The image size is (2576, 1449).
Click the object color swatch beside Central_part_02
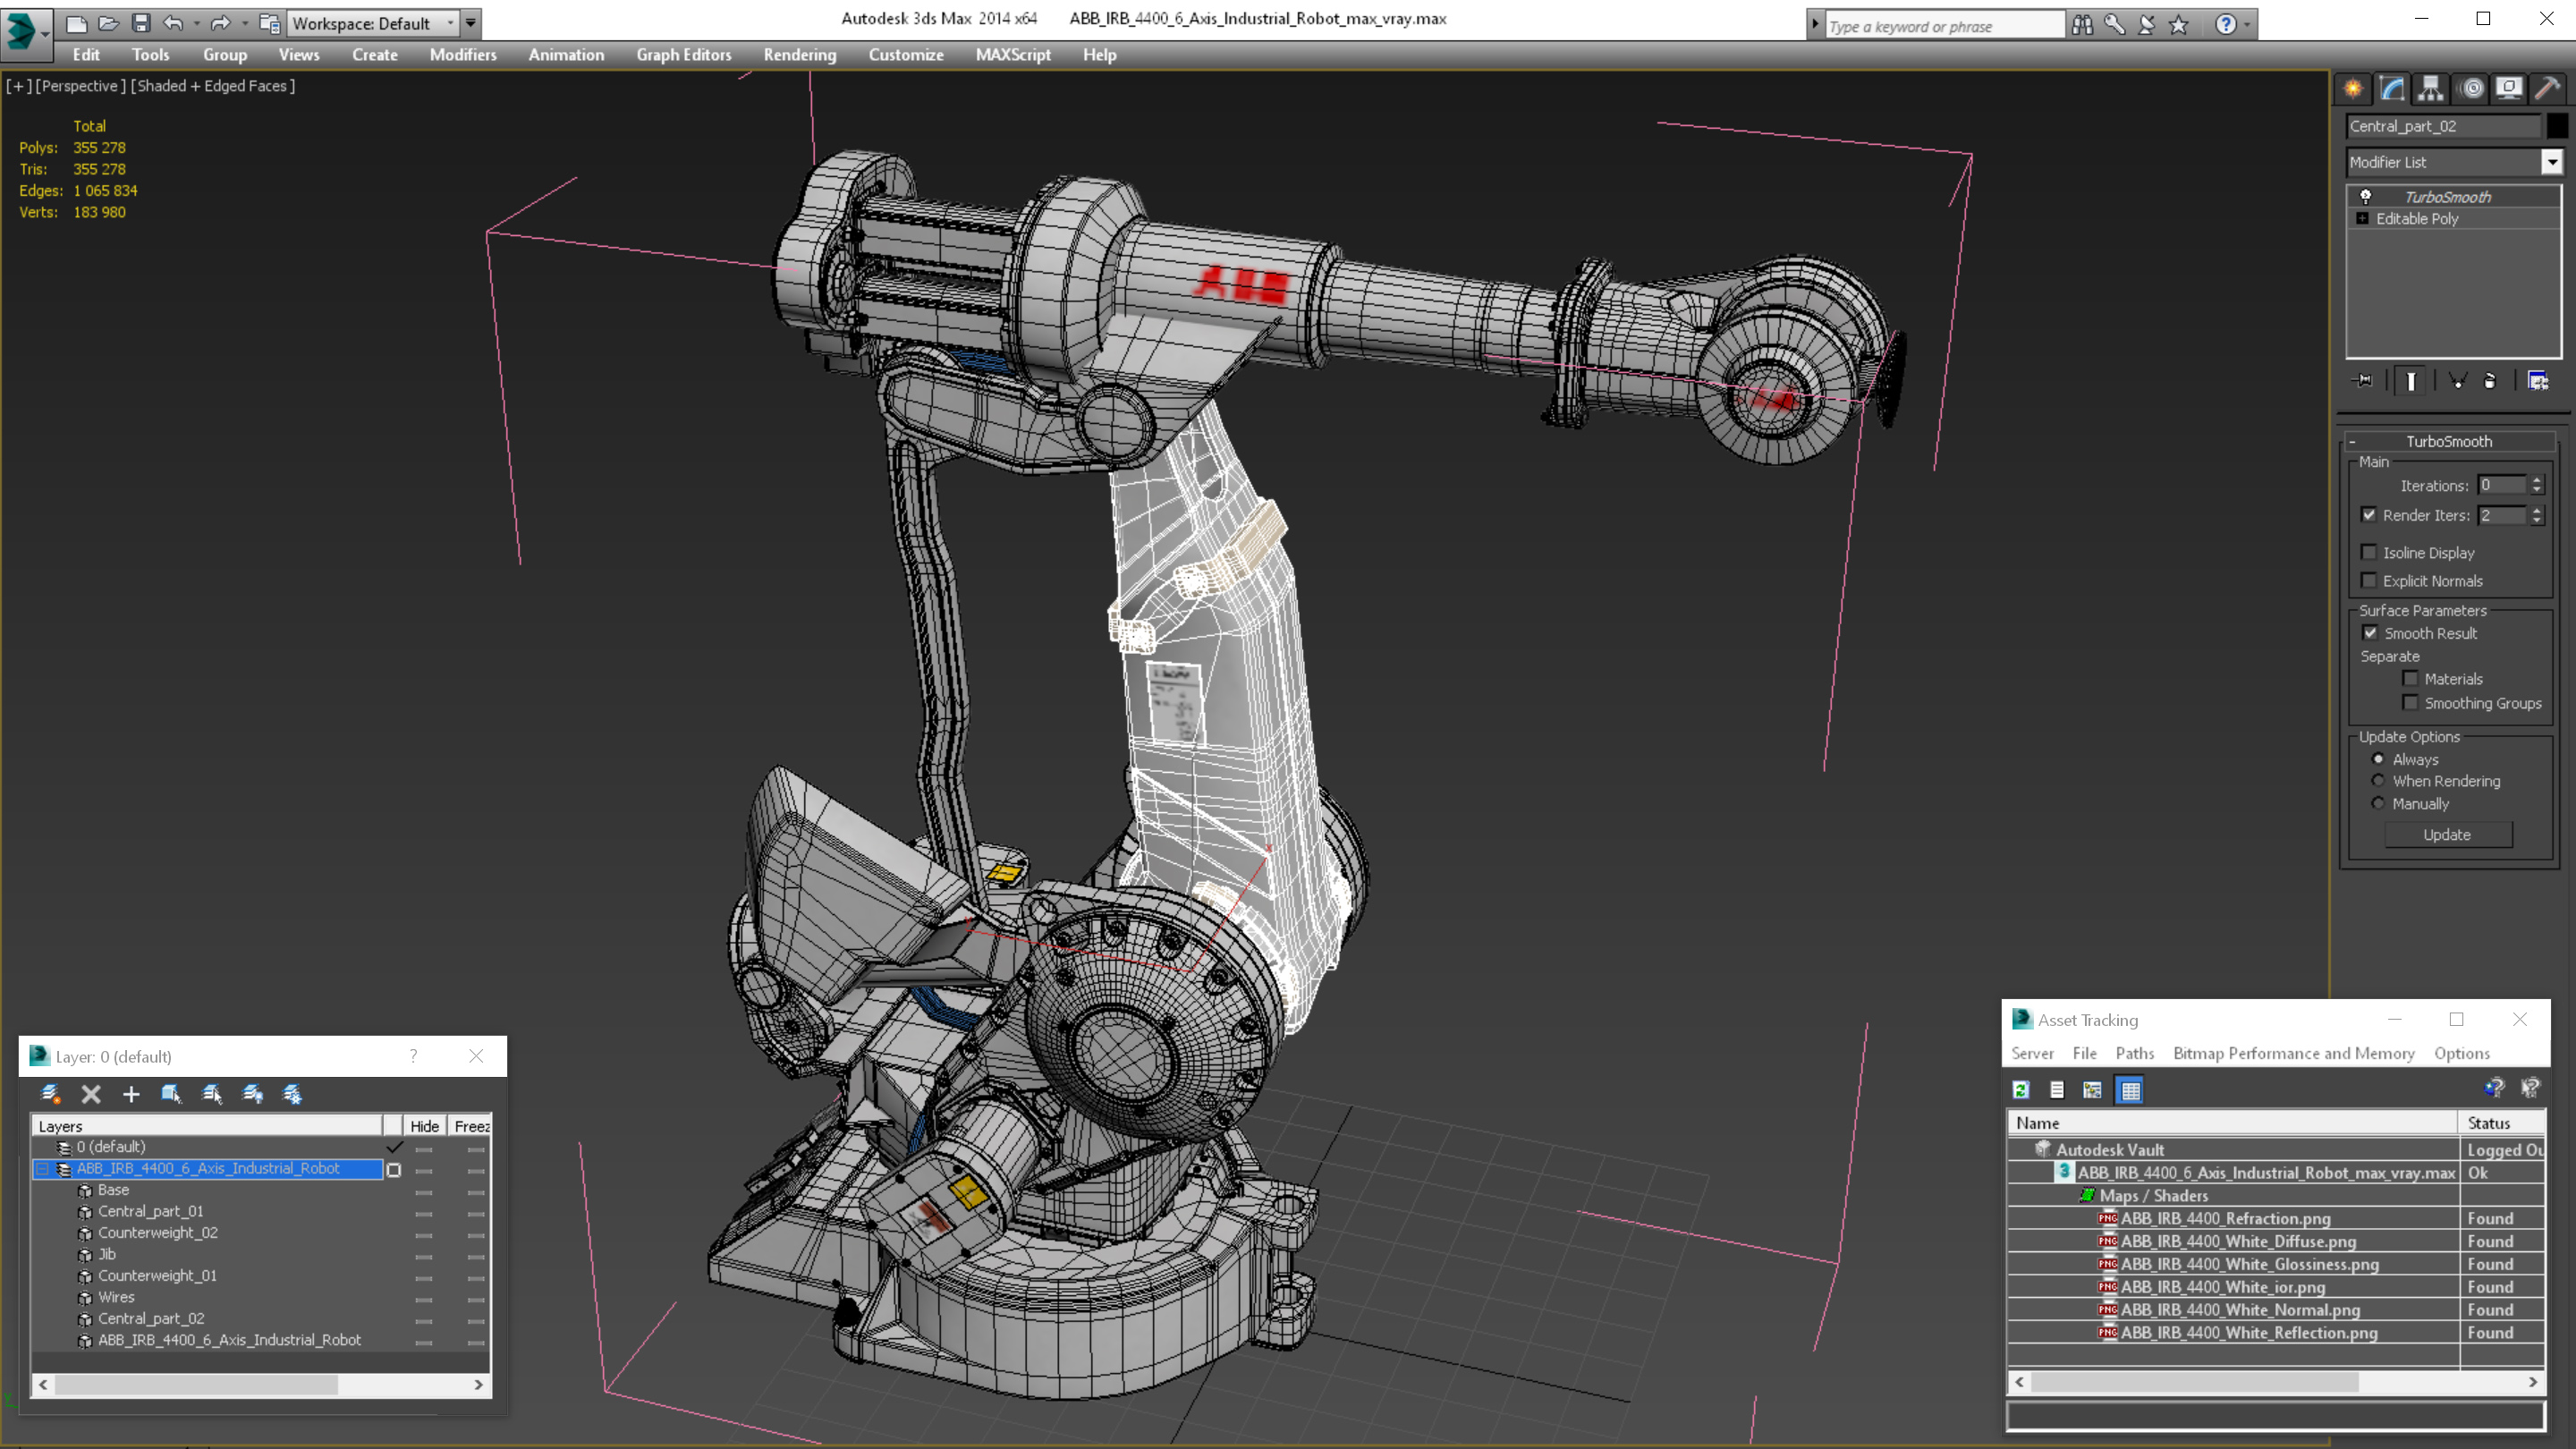[2557, 126]
